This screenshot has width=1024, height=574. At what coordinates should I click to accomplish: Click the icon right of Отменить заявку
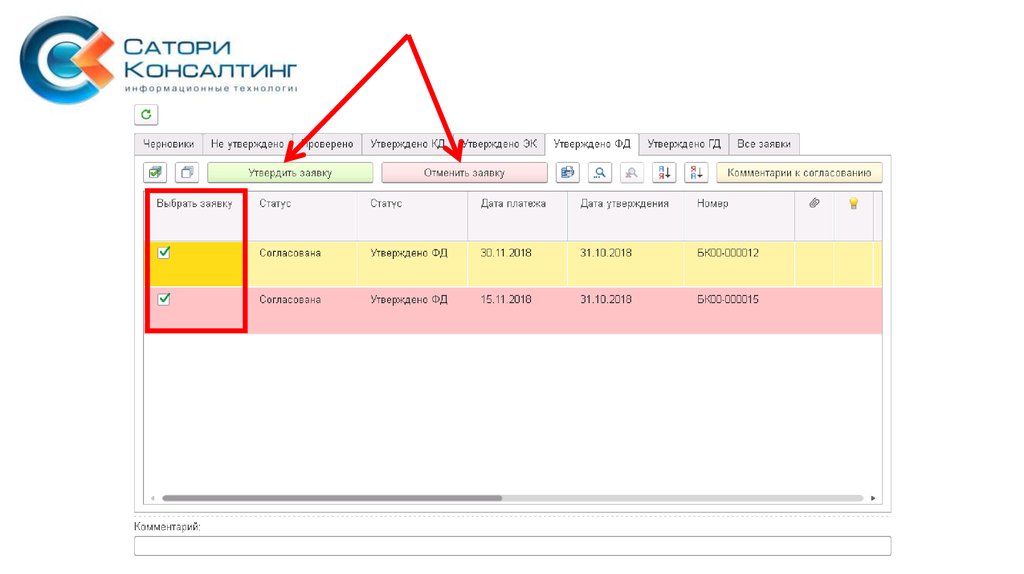(567, 173)
